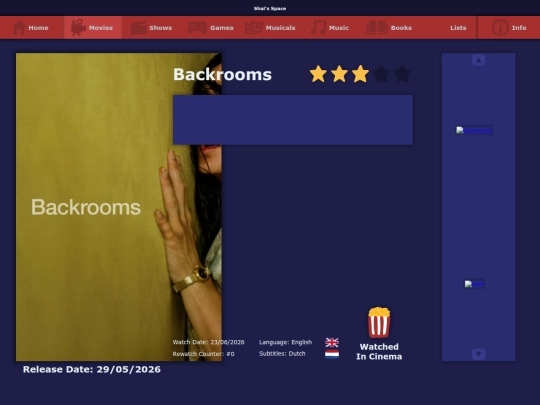The width and height of the screenshot is (540, 405).
Task: Navigate to the Musicals section
Action: click(x=270, y=28)
